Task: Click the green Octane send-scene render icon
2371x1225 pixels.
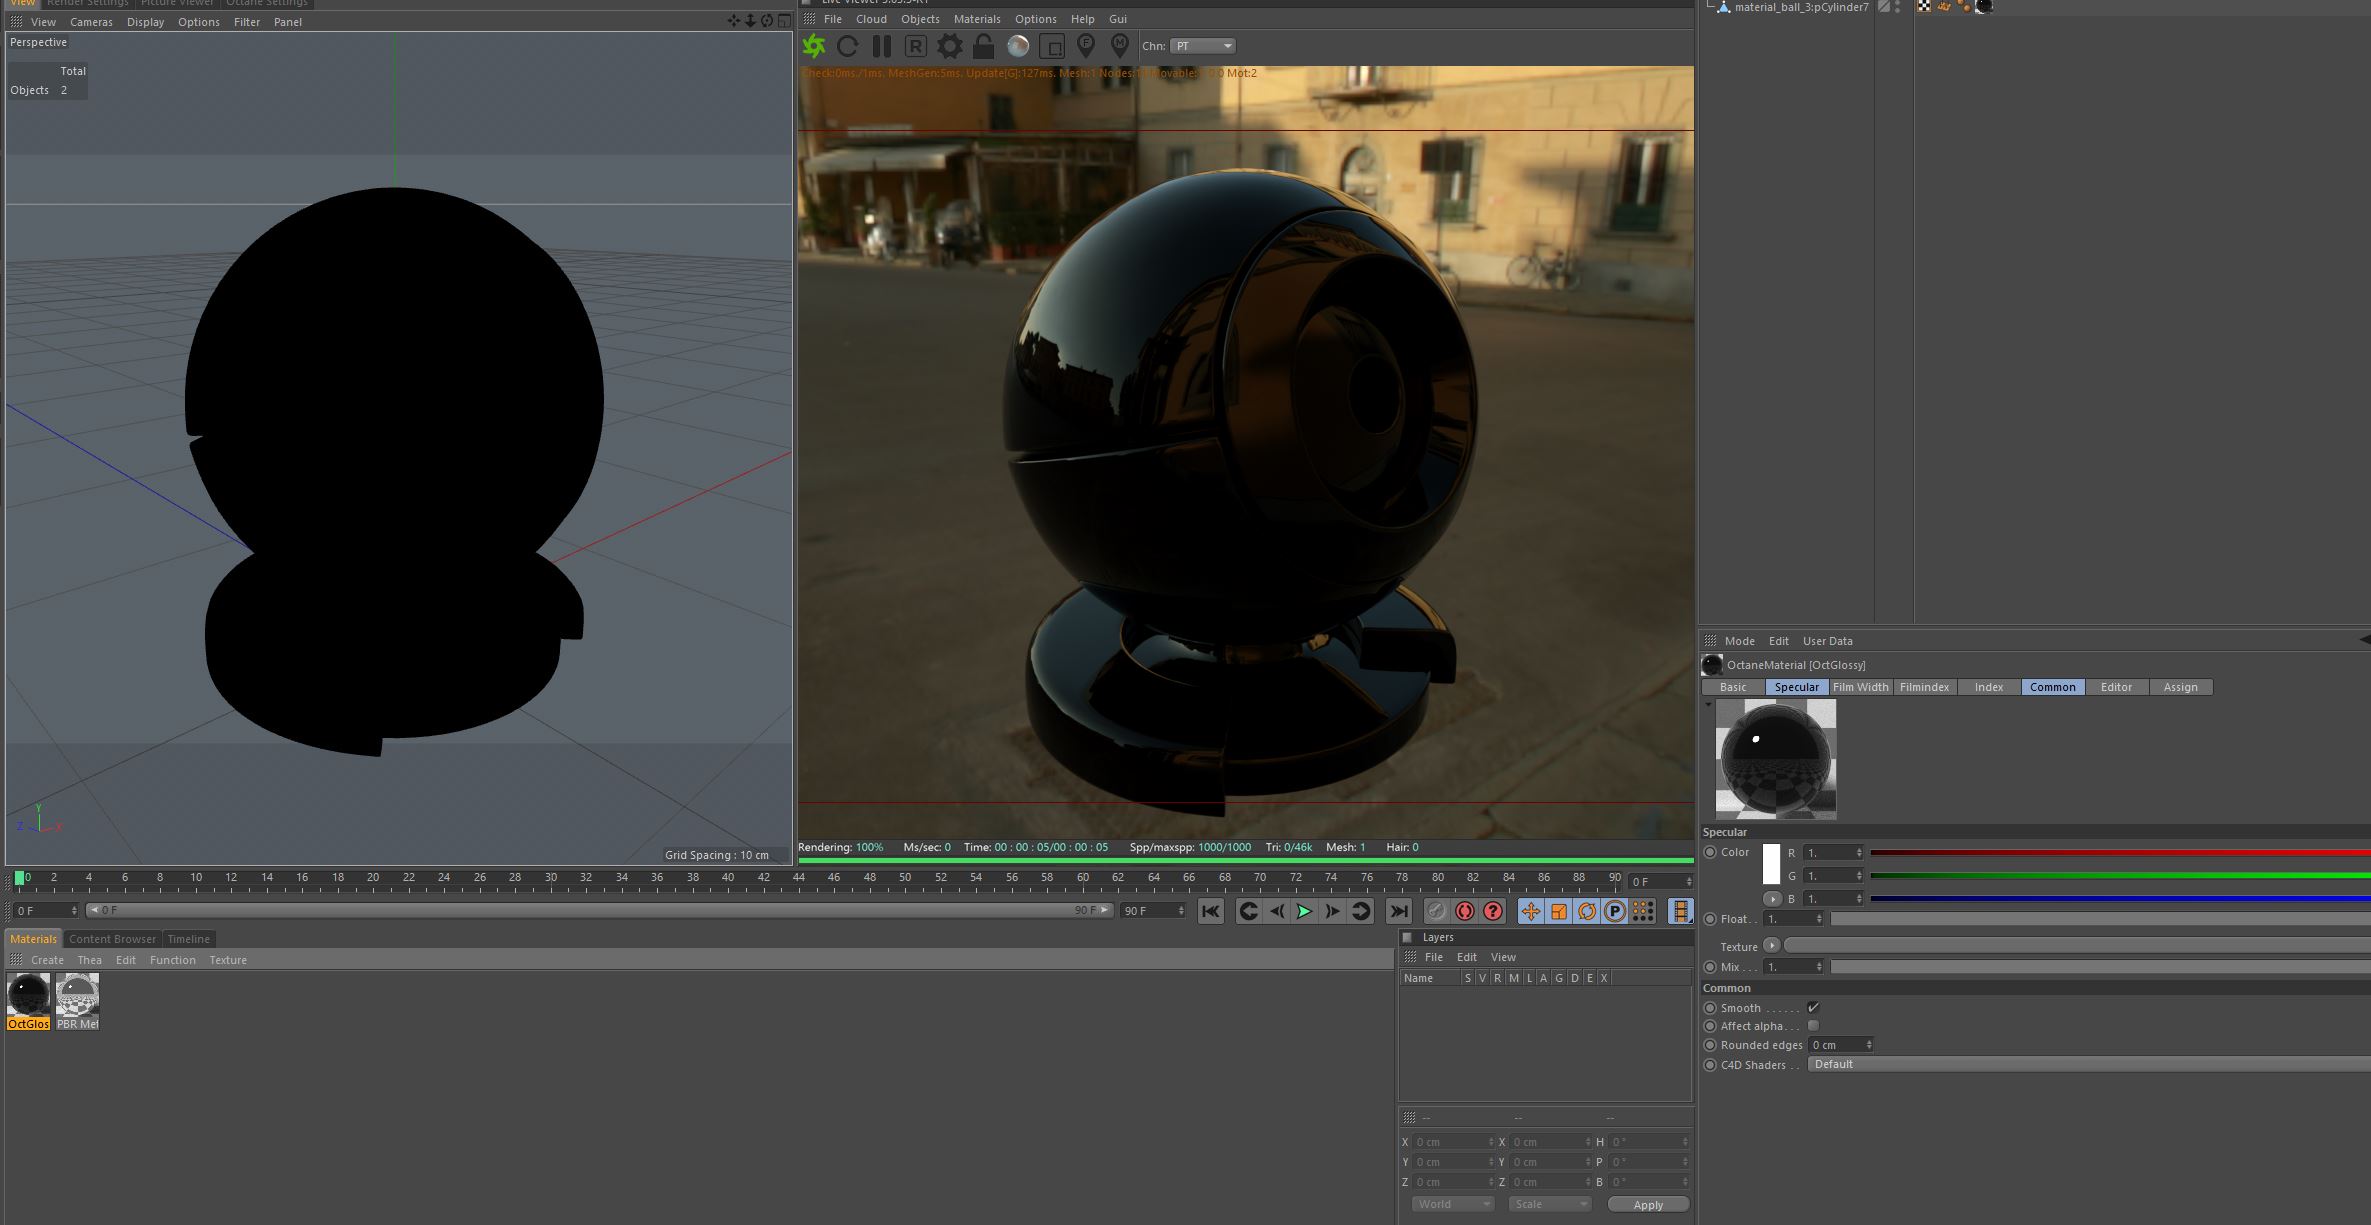Action: pos(814,46)
